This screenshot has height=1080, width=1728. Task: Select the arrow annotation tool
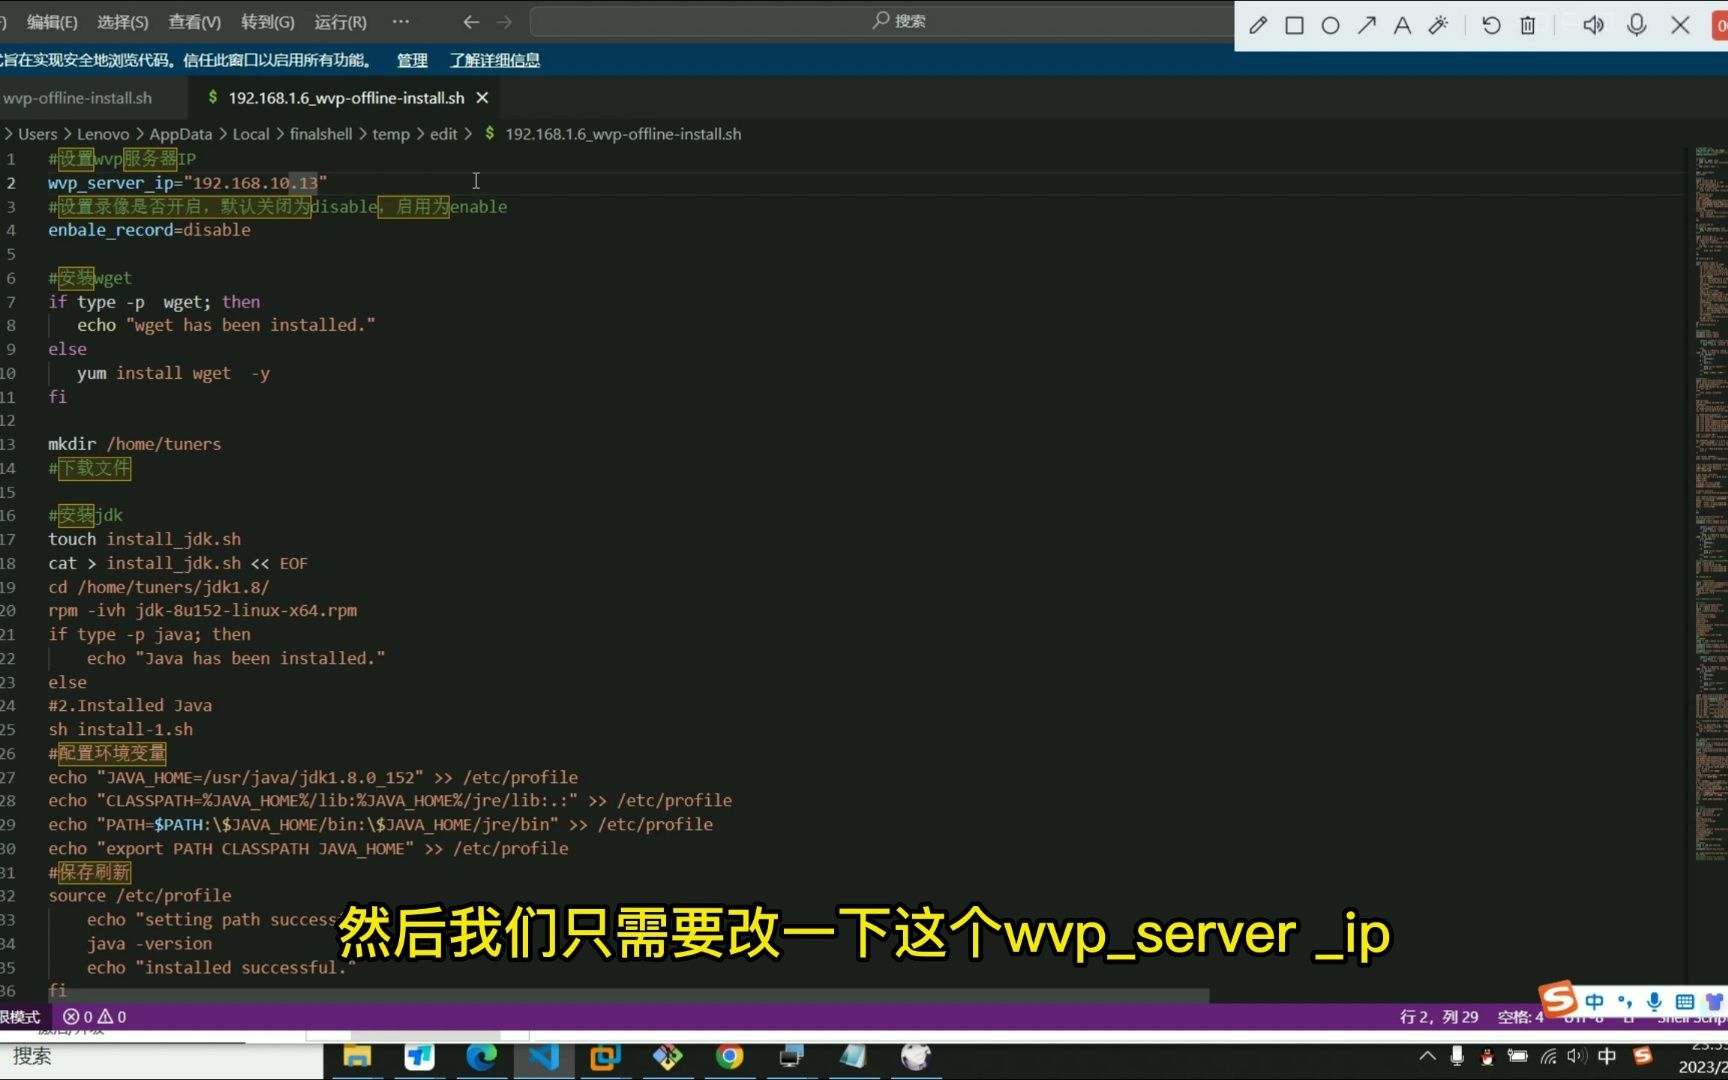click(x=1367, y=25)
